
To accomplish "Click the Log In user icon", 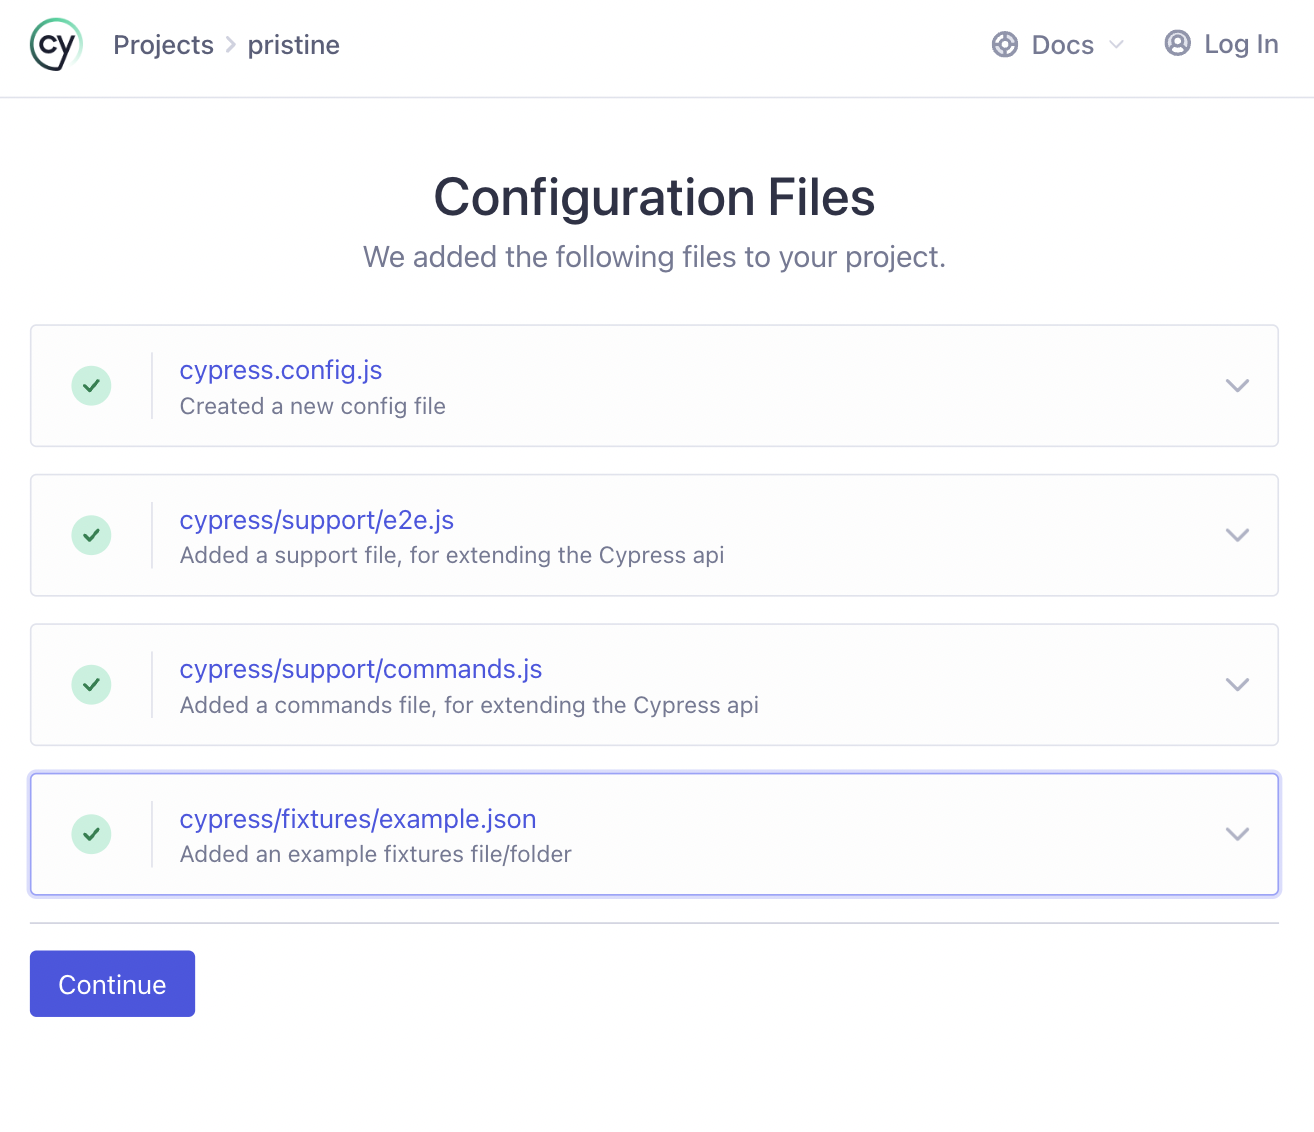I will pos(1177,43).
